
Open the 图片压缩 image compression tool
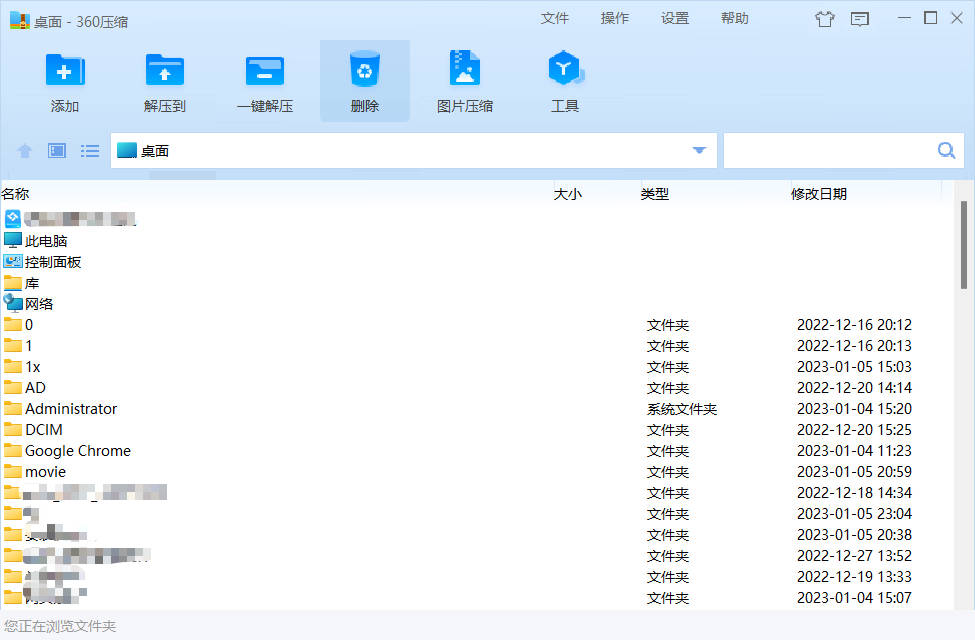(x=464, y=68)
